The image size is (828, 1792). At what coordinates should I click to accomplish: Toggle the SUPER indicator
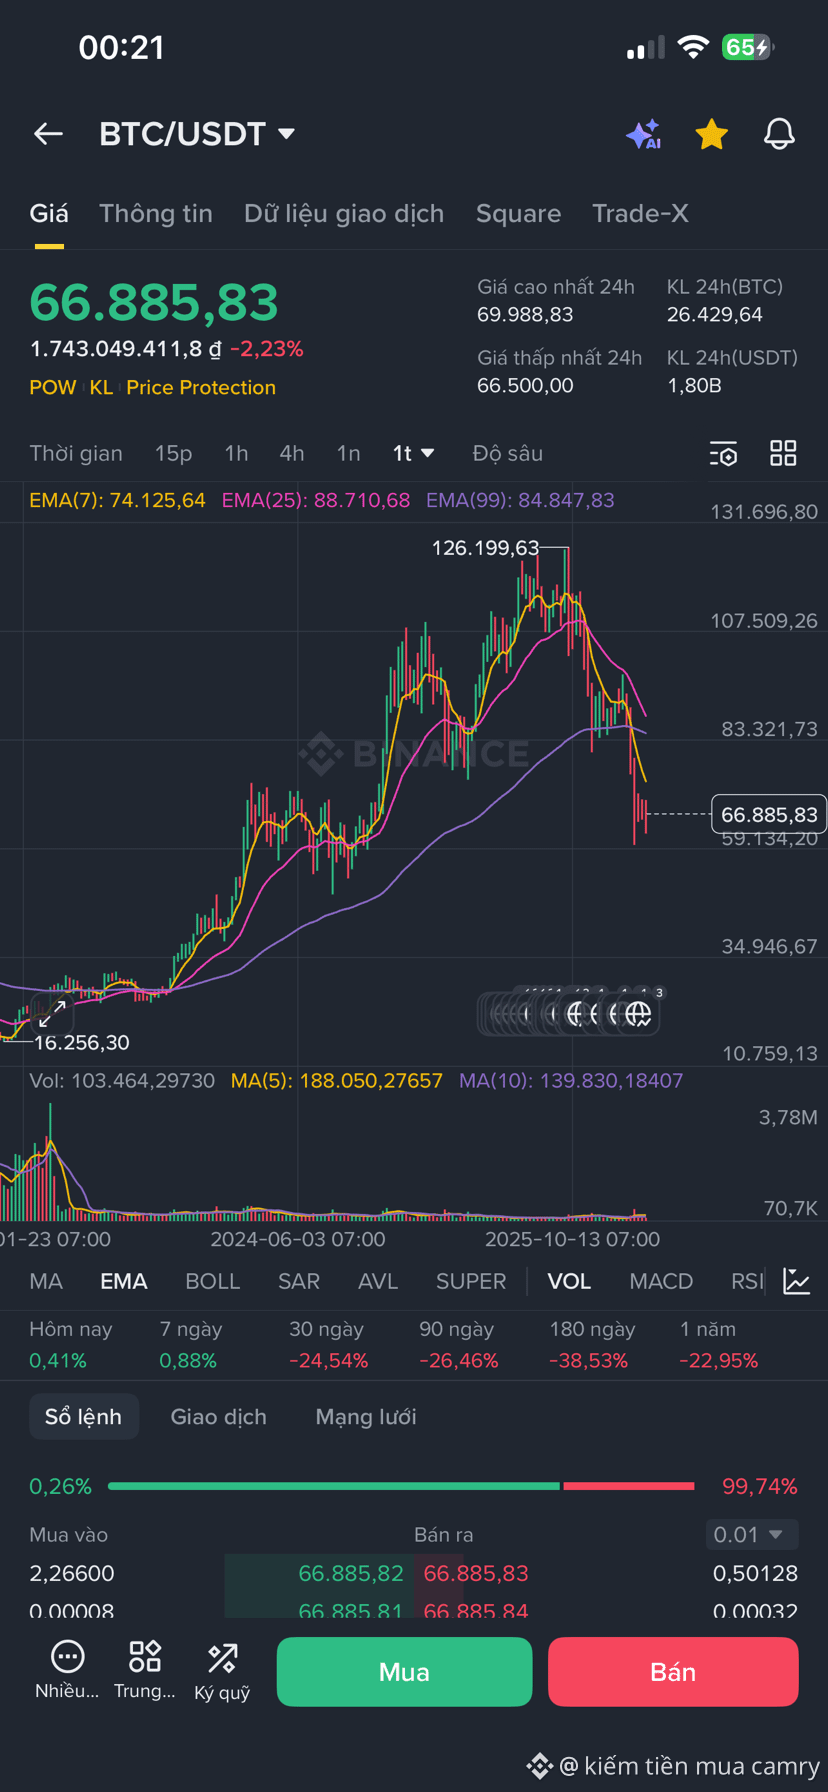click(471, 1281)
